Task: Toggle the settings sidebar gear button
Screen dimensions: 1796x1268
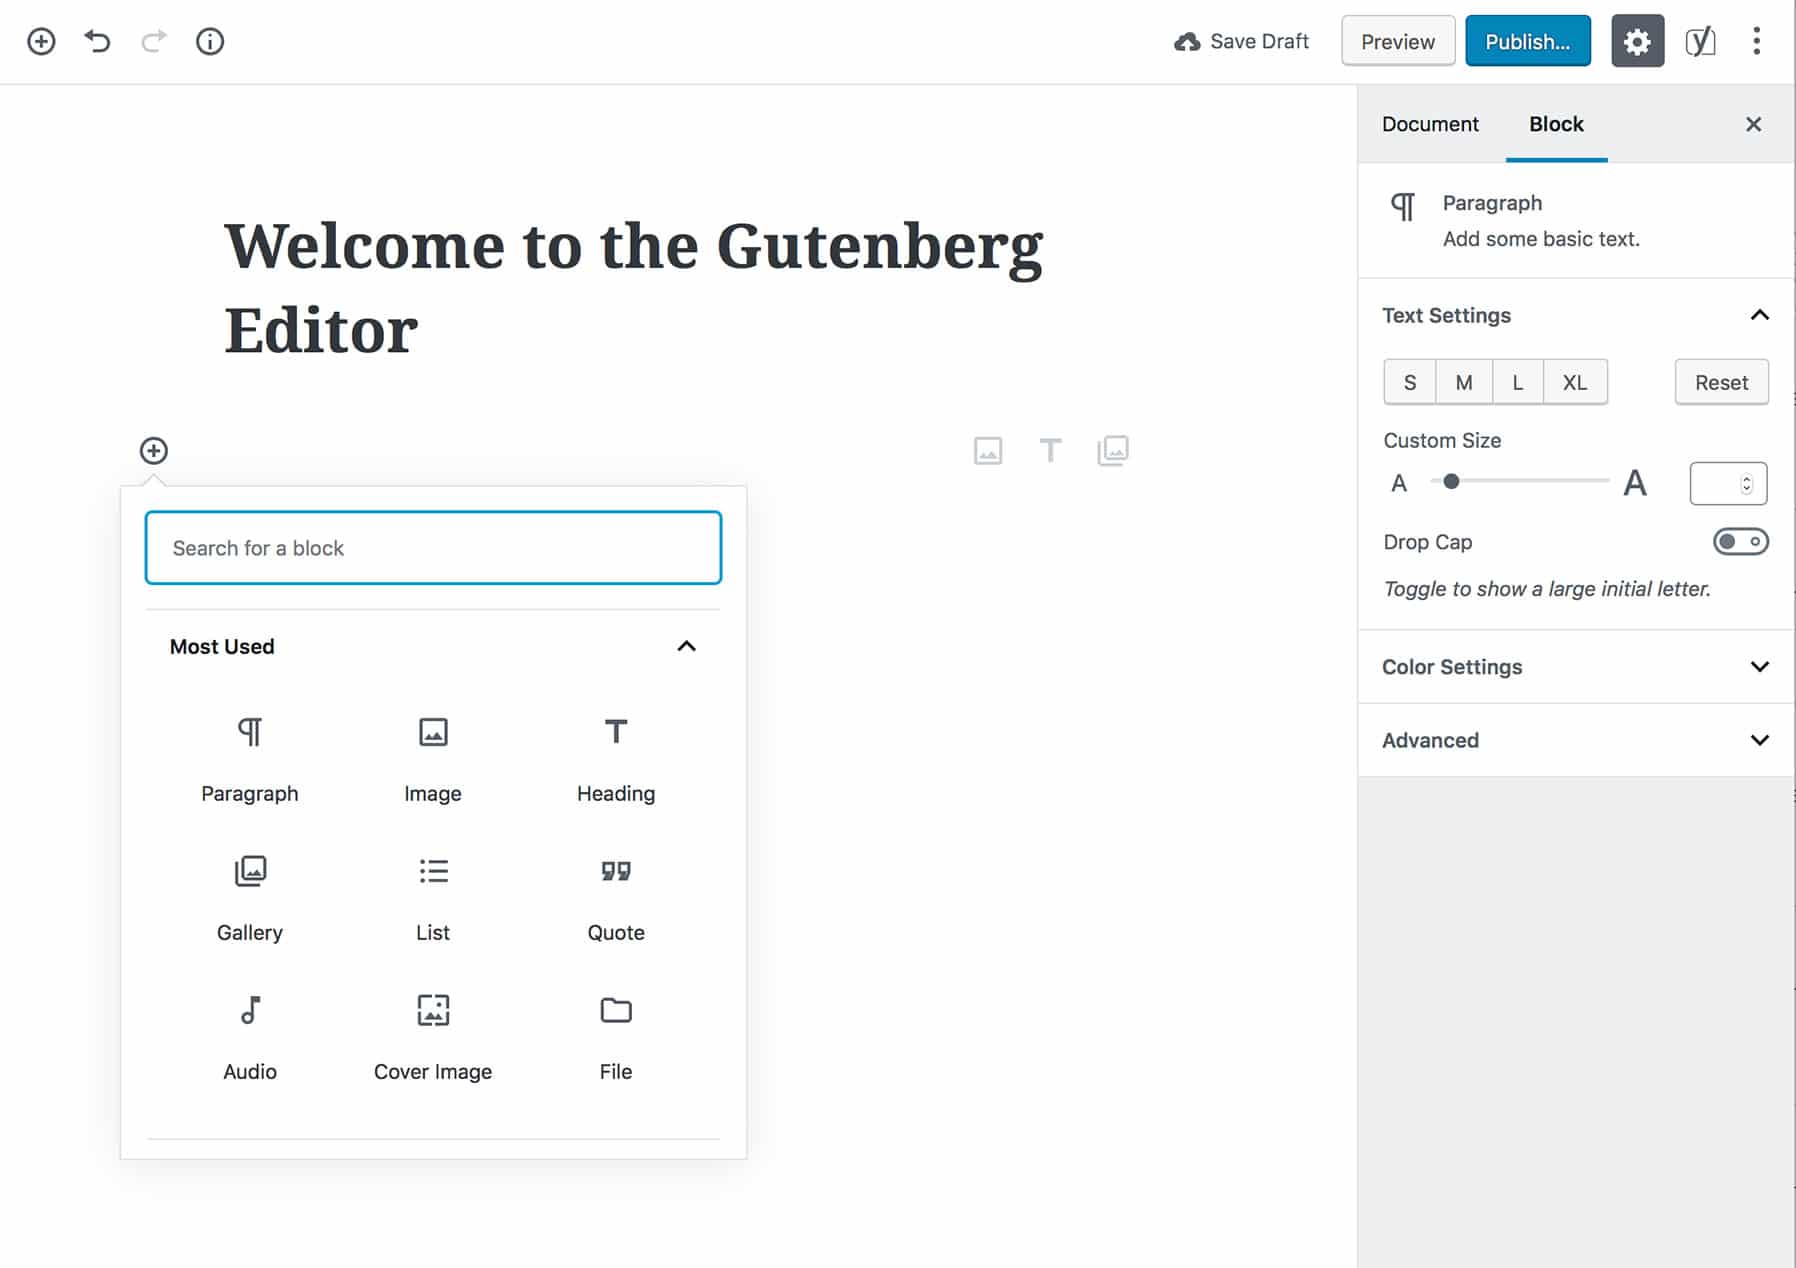Action: [1637, 41]
